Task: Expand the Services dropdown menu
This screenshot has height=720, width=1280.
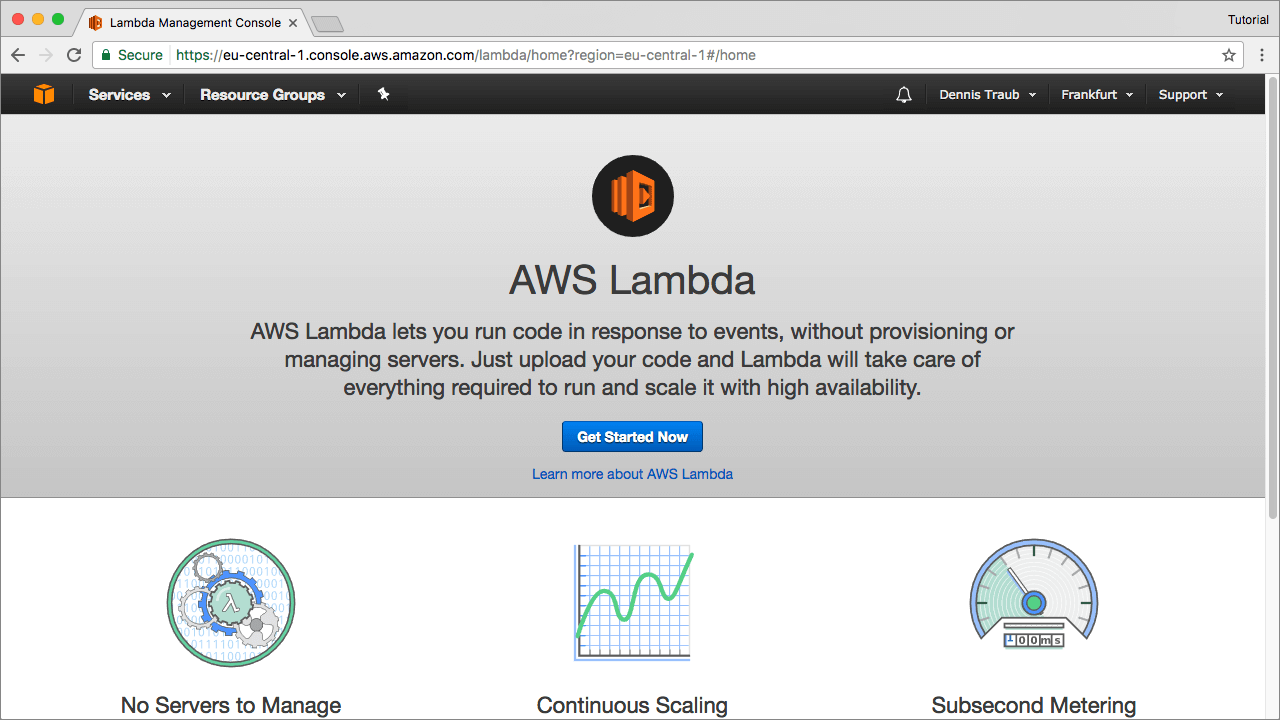Action: point(129,95)
